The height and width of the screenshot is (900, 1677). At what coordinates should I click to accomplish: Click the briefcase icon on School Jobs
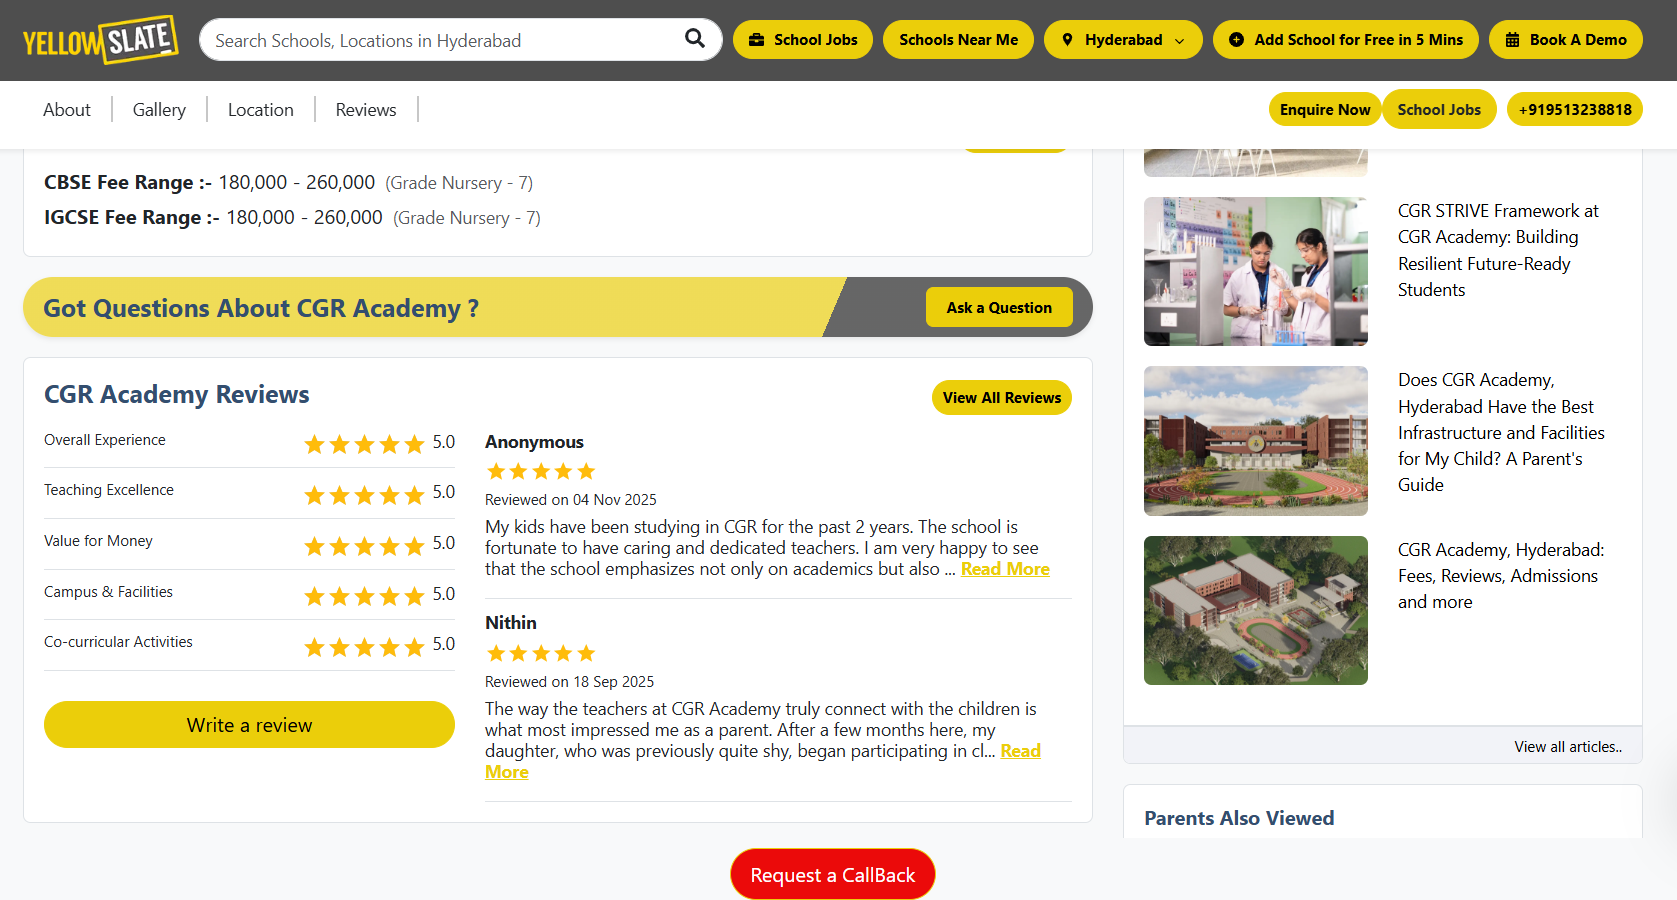(757, 40)
